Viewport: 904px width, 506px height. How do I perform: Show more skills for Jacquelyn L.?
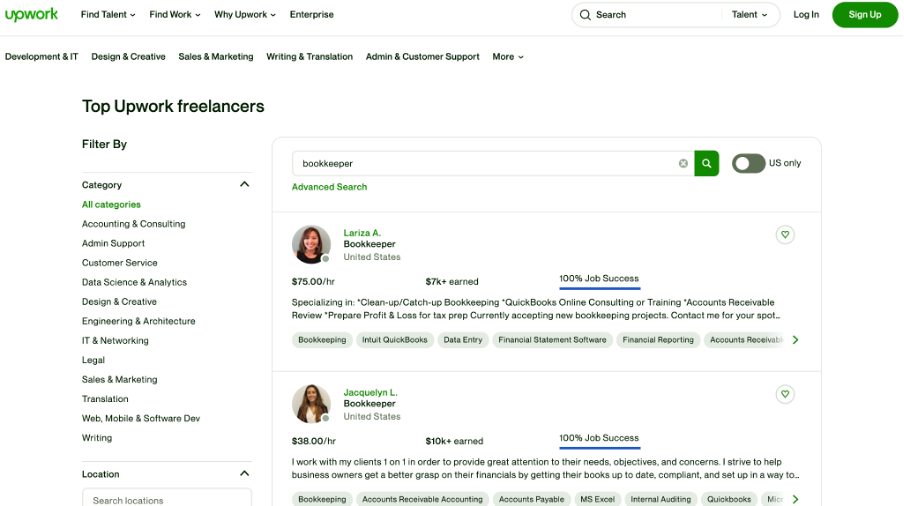pos(796,500)
